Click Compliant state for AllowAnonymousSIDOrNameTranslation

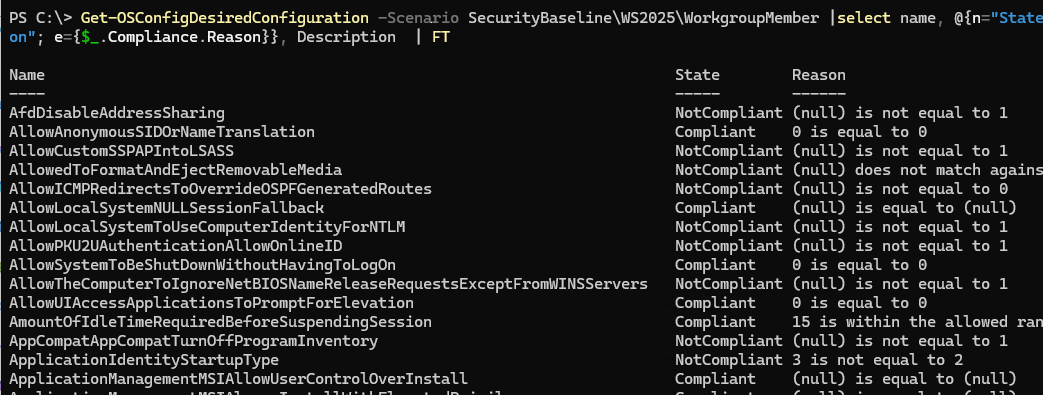[x=715, y=132]
